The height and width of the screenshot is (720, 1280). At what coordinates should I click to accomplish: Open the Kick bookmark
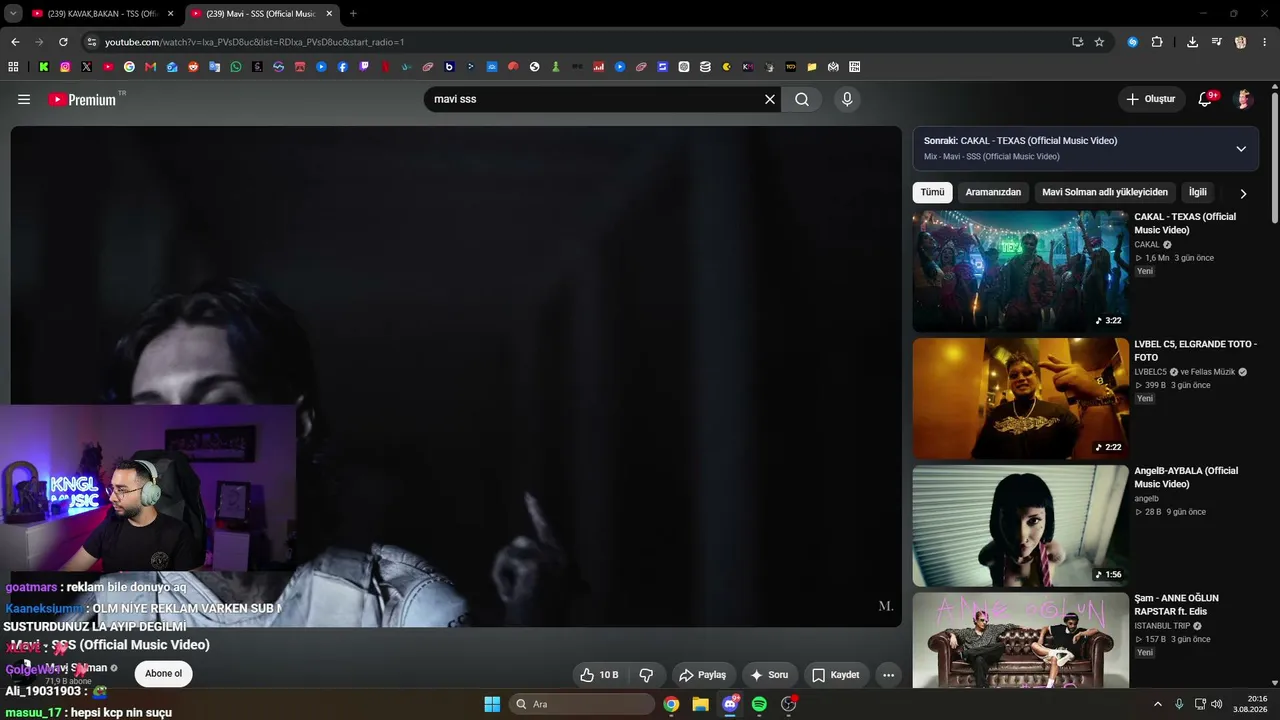pyautogui.click(x=44, y=67)
